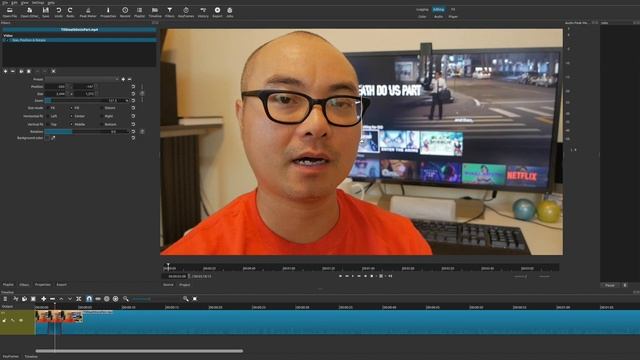
Task: Click the Redo toolbar icon
Action: point(70,12)
